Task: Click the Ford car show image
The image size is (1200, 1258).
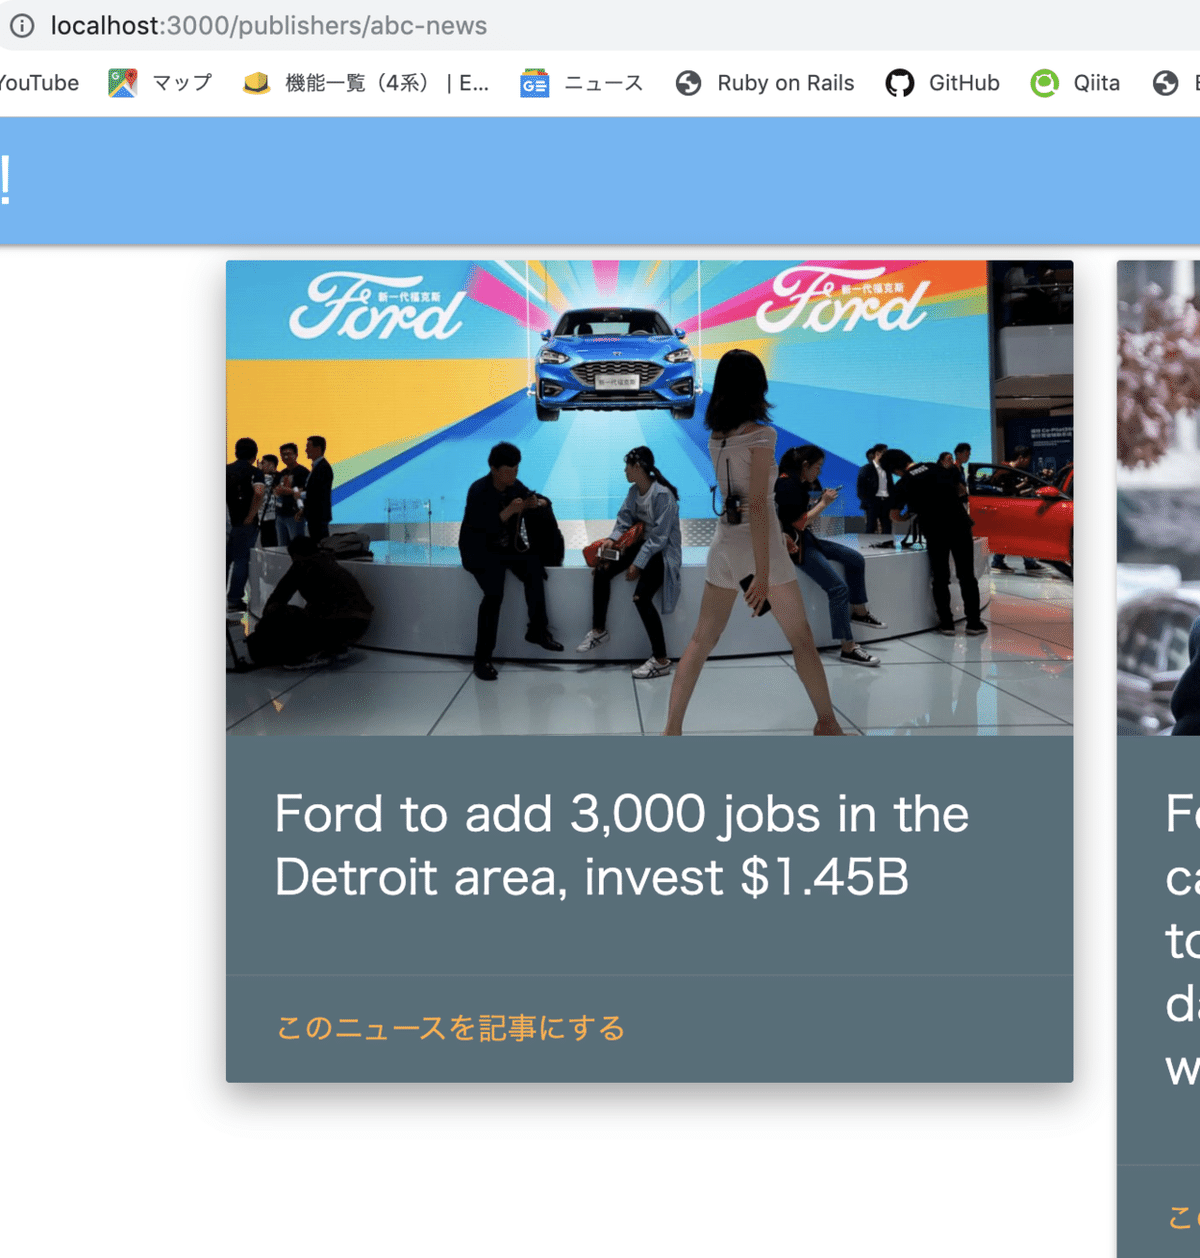Action: (x=649, y=497)
